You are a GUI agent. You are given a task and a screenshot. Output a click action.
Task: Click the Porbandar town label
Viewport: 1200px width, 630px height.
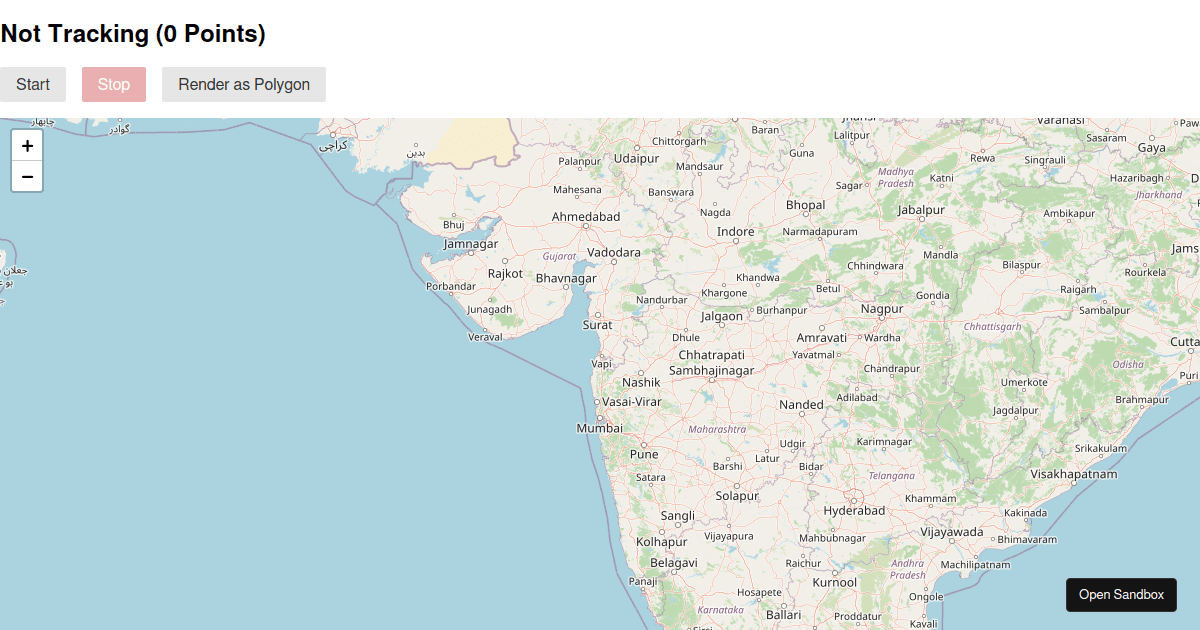click(451, 286)
